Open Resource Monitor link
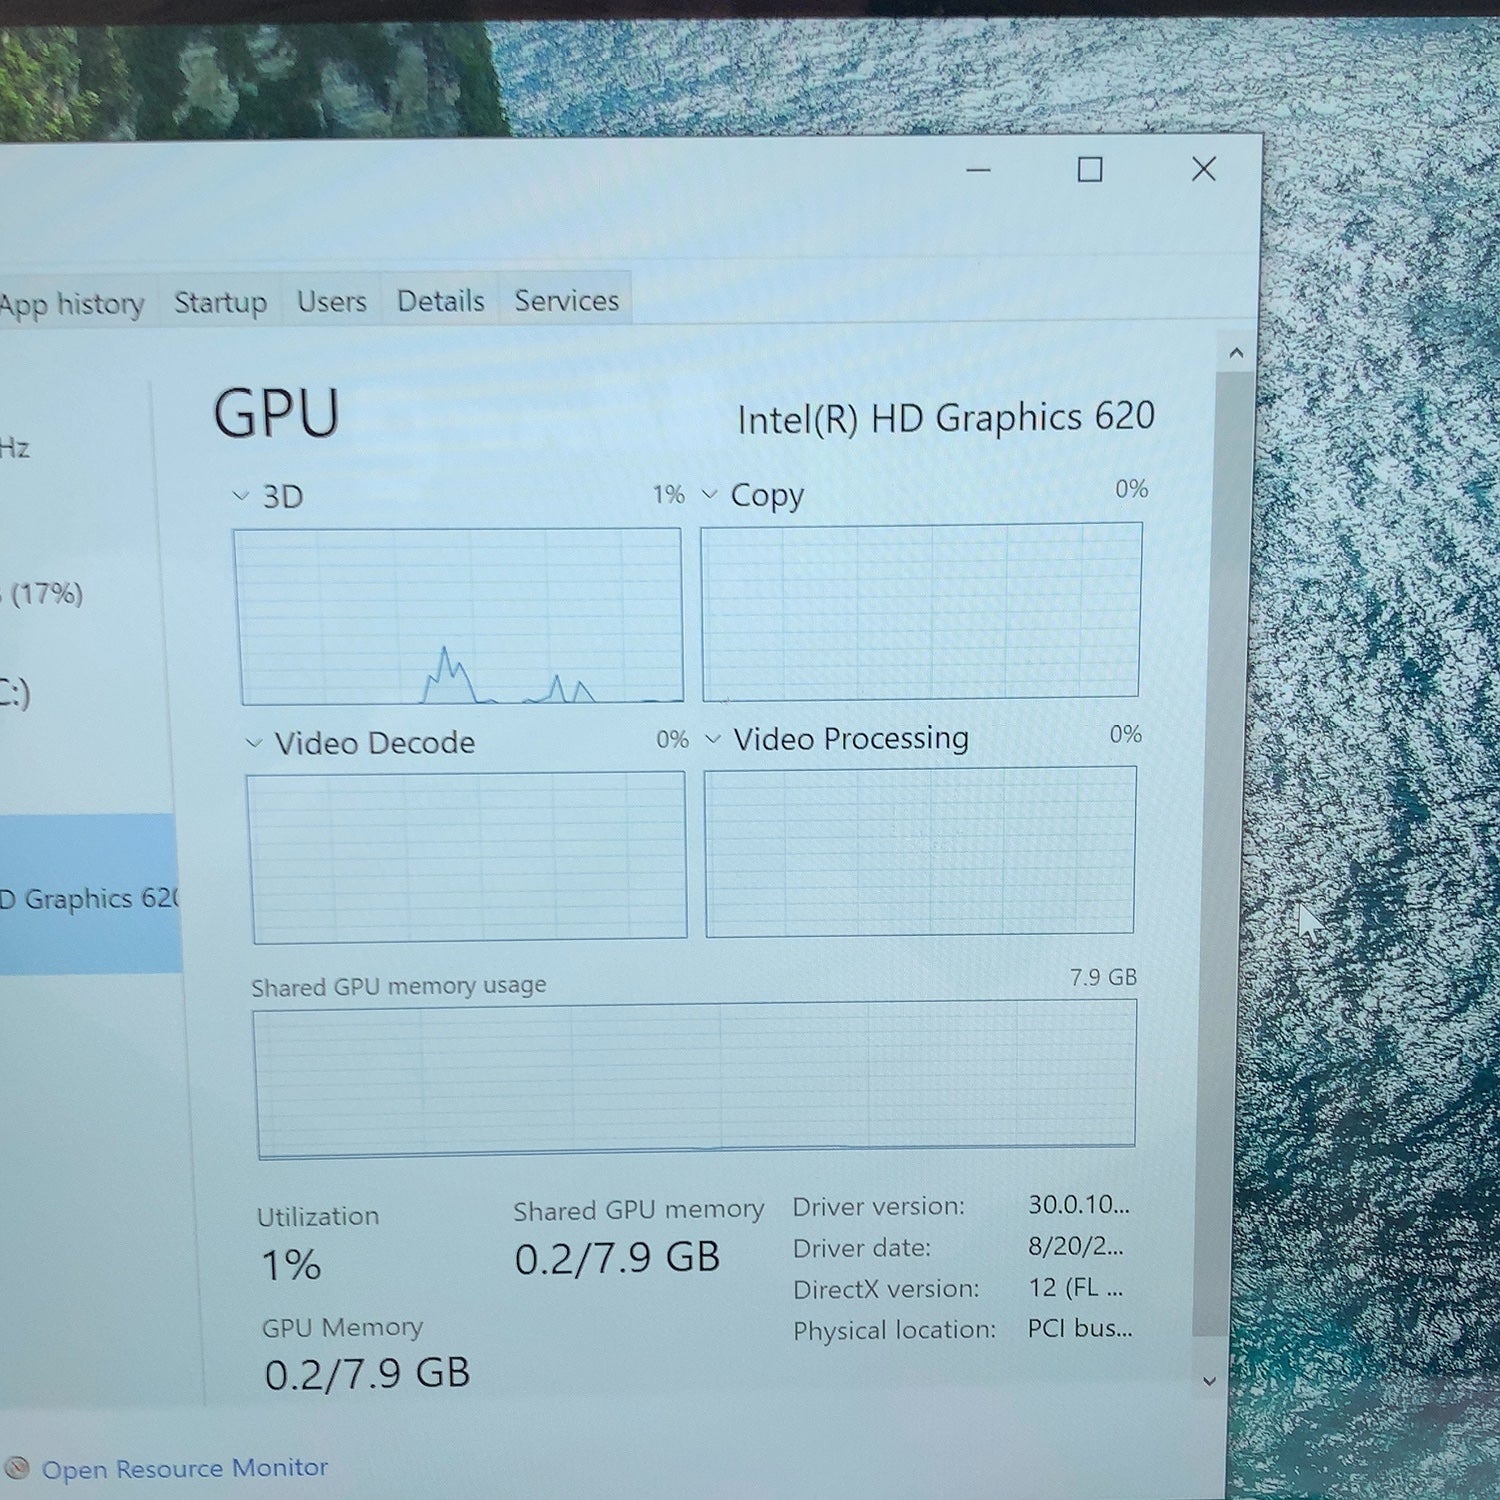The image size is (1500, 1500). [x=185, y=1469]
